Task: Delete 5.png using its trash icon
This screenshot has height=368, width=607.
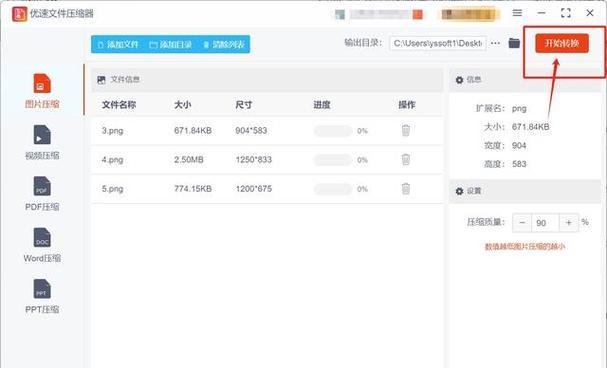Action: 406,188
